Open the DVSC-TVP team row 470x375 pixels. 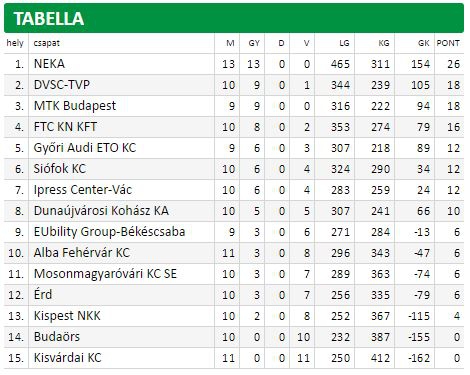(x=234, y=85)
